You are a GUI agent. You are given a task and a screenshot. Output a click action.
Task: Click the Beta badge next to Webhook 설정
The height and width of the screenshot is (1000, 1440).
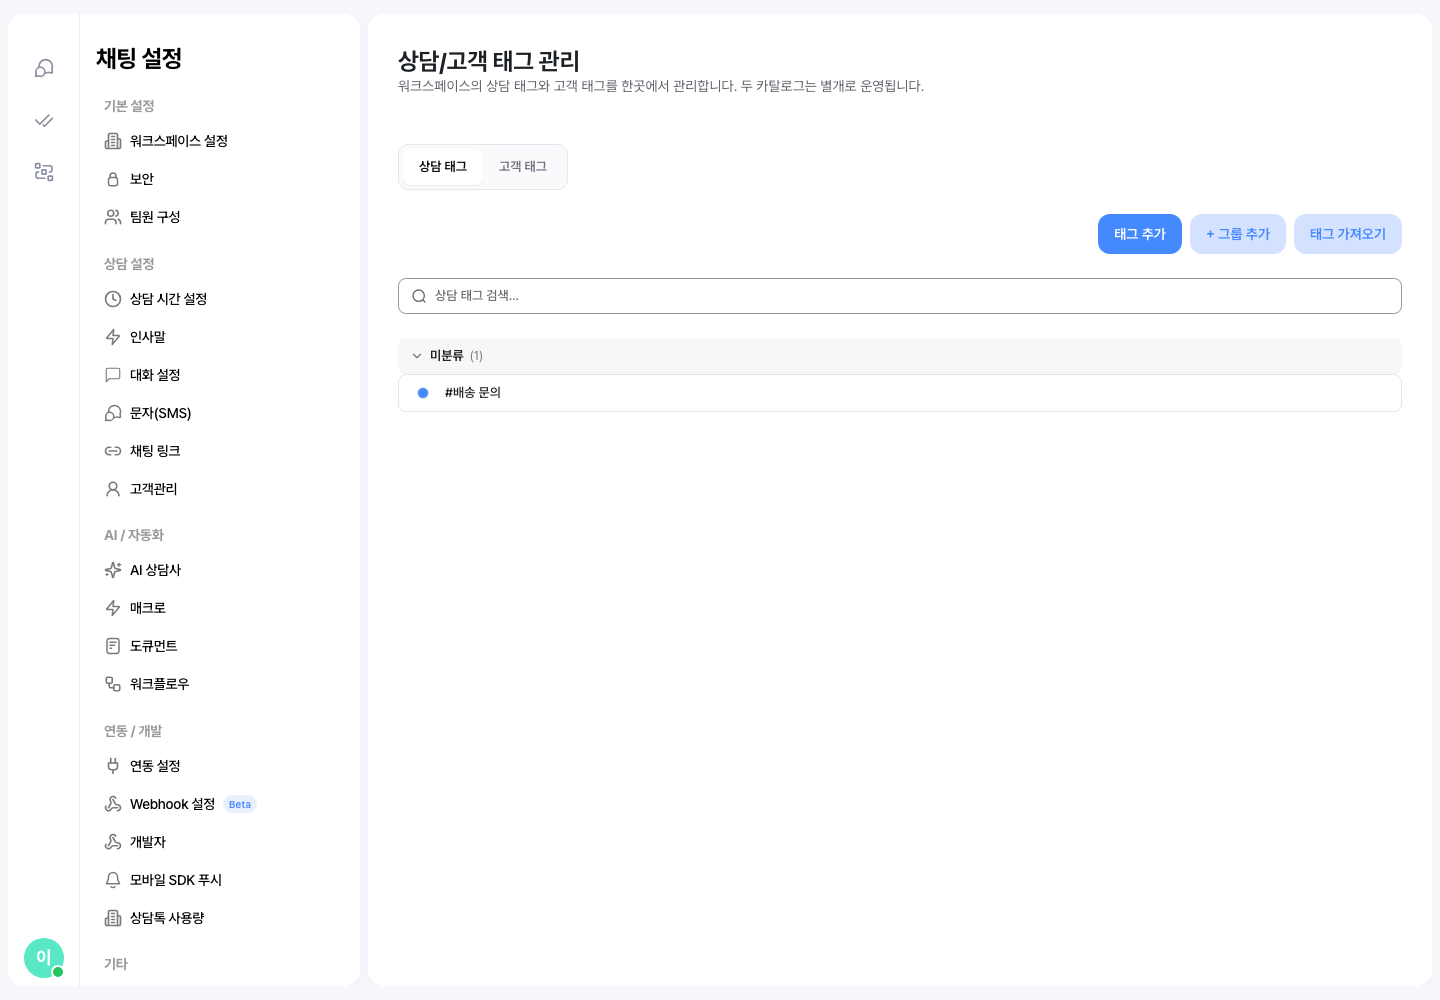pyautogui.click(x=240, y=804)
